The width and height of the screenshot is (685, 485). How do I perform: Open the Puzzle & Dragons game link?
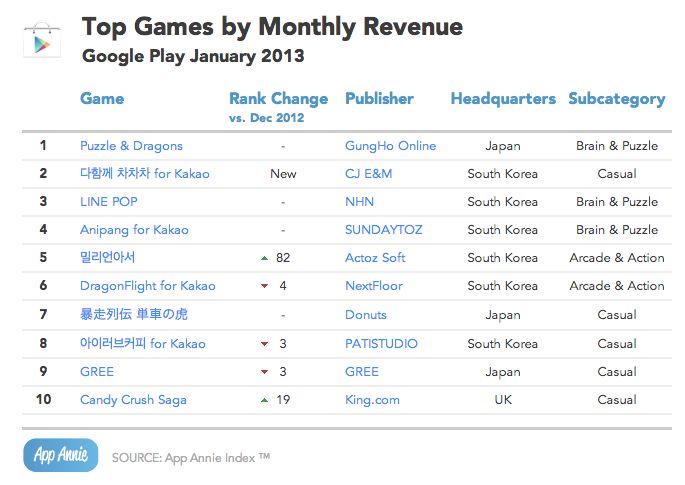coord(131,146)
